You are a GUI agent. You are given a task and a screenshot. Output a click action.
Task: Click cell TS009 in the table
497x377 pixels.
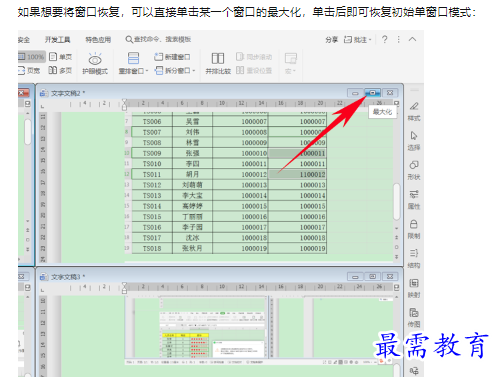[152, 153]
